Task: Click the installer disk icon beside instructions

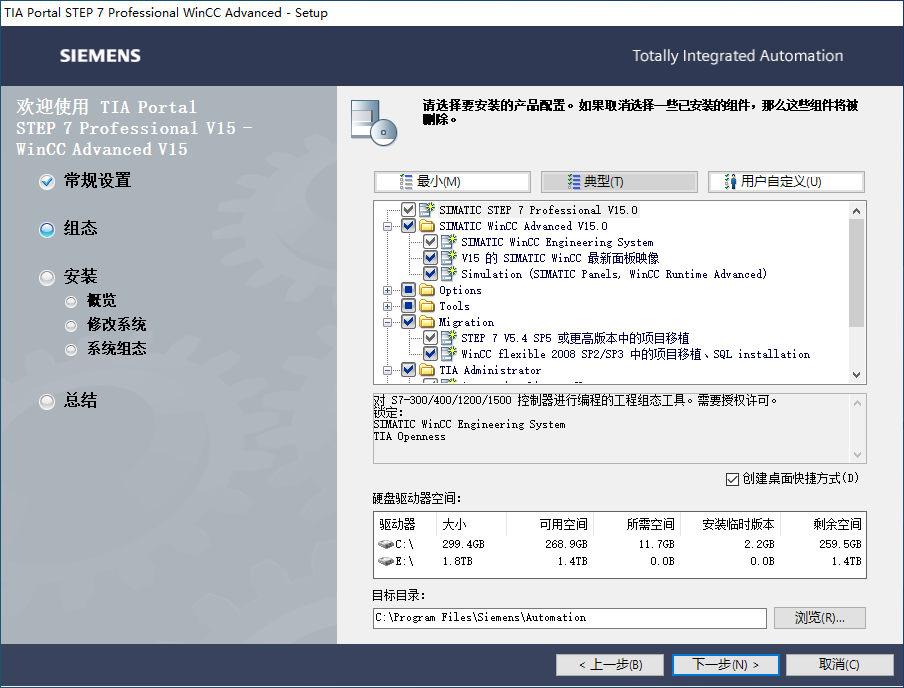Action: pyautogui.click(x=374, y=123)
